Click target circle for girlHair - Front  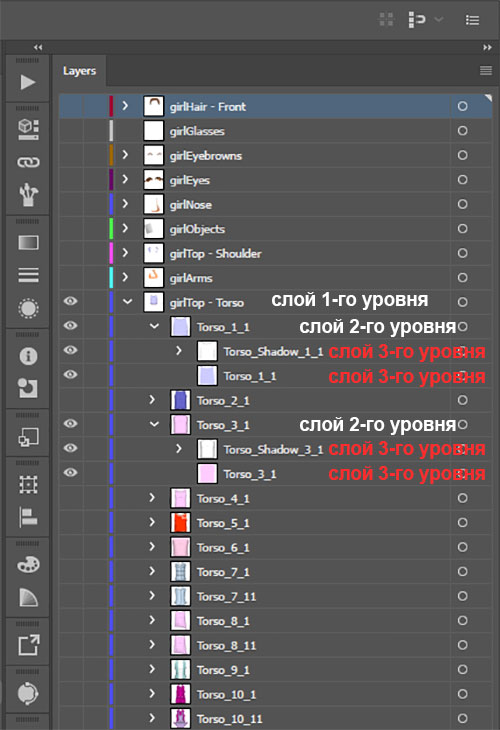coord(462,106)
